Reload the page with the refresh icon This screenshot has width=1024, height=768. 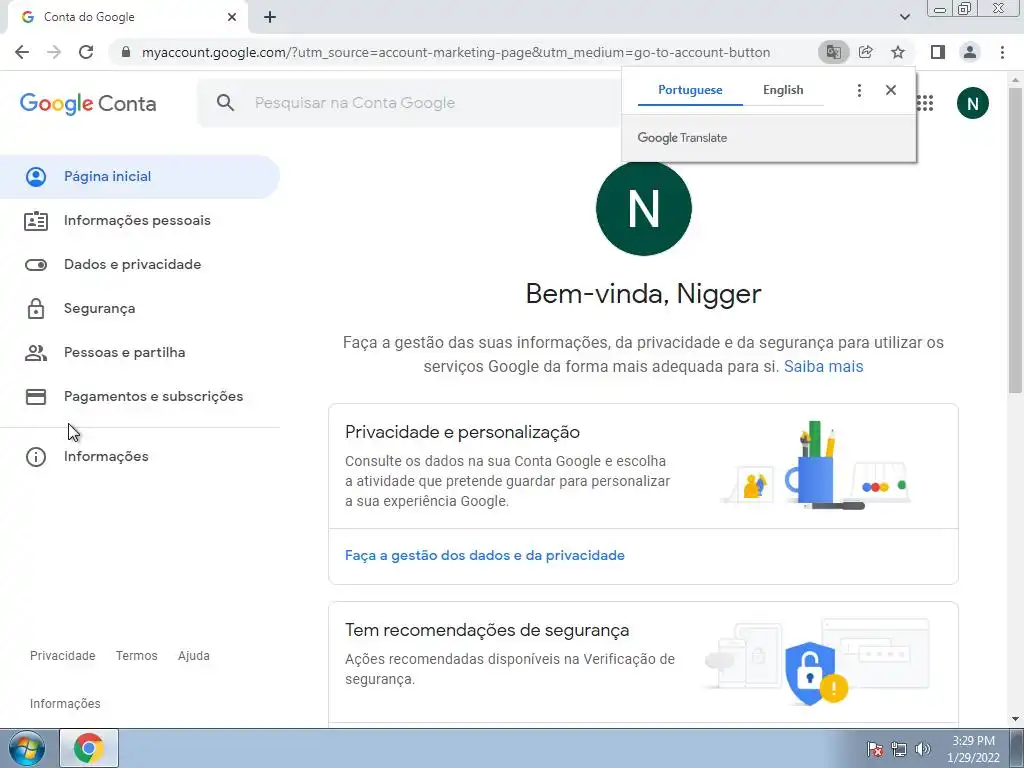(86, 52)
